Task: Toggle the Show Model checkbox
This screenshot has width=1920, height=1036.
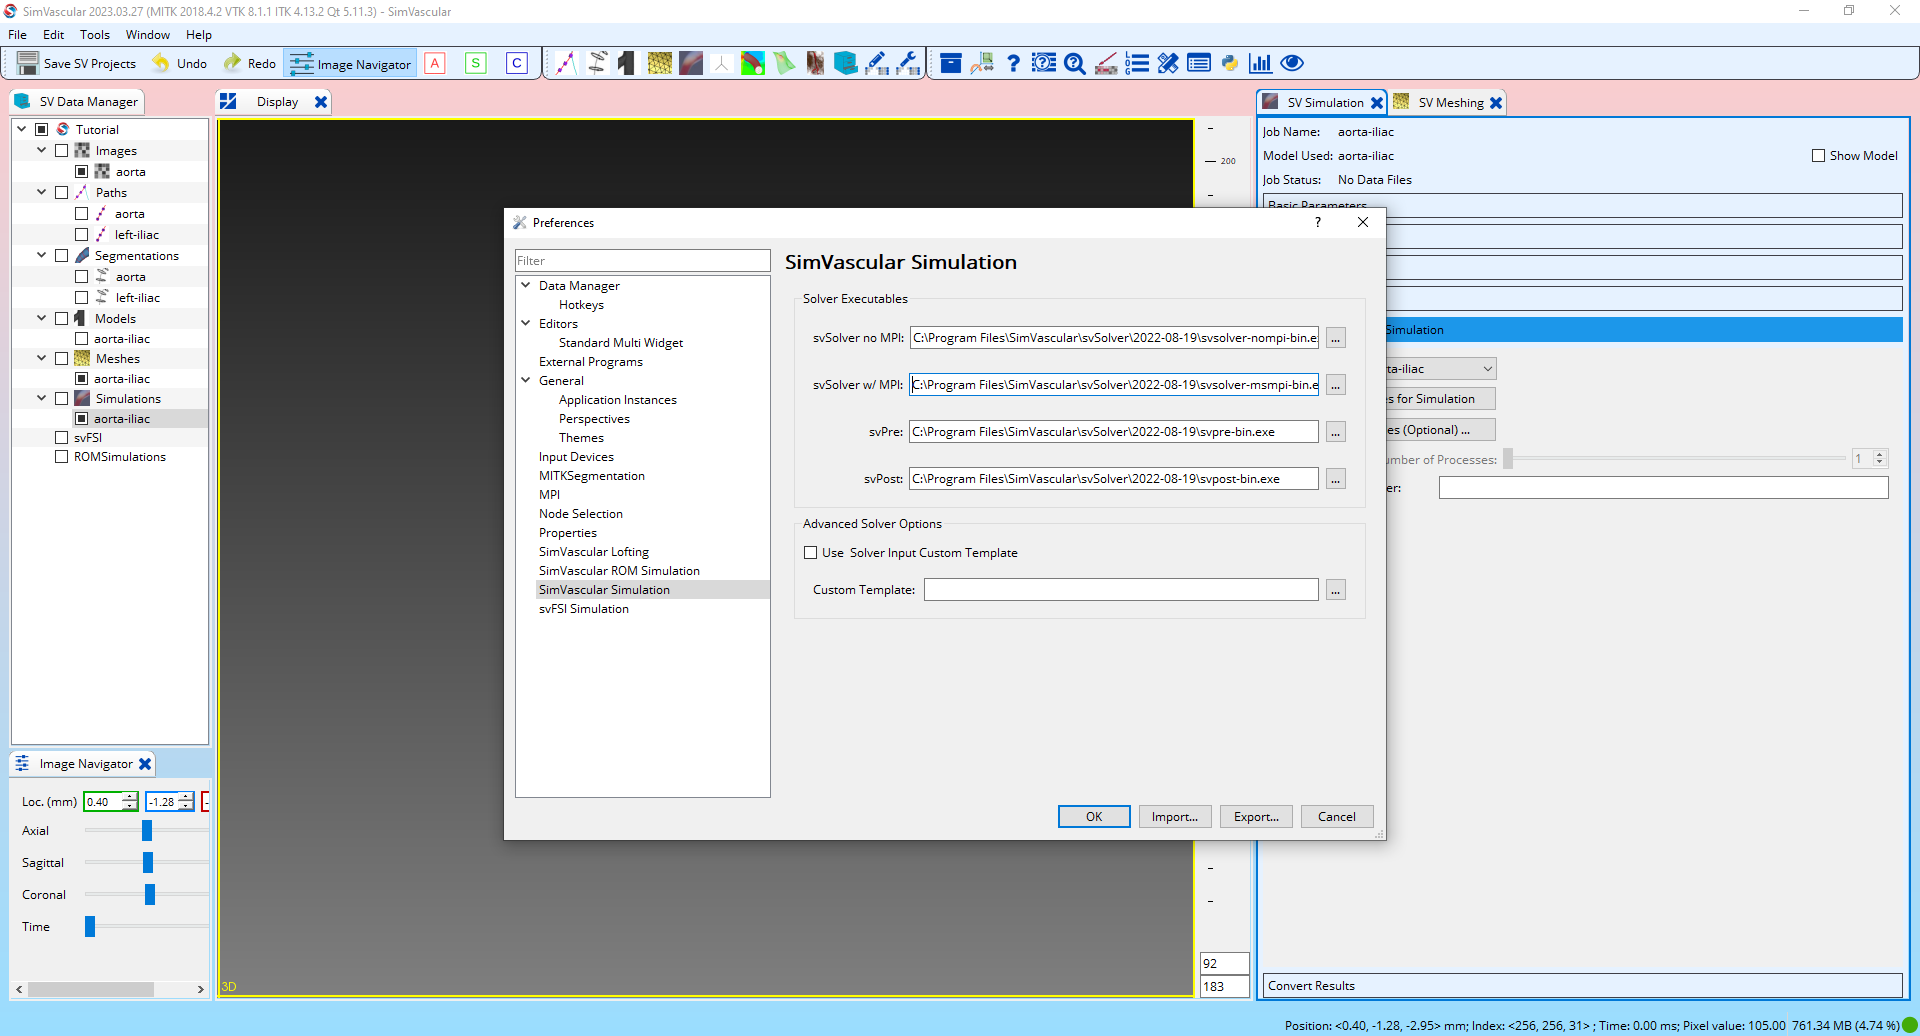Action: tap(1818, 156)
